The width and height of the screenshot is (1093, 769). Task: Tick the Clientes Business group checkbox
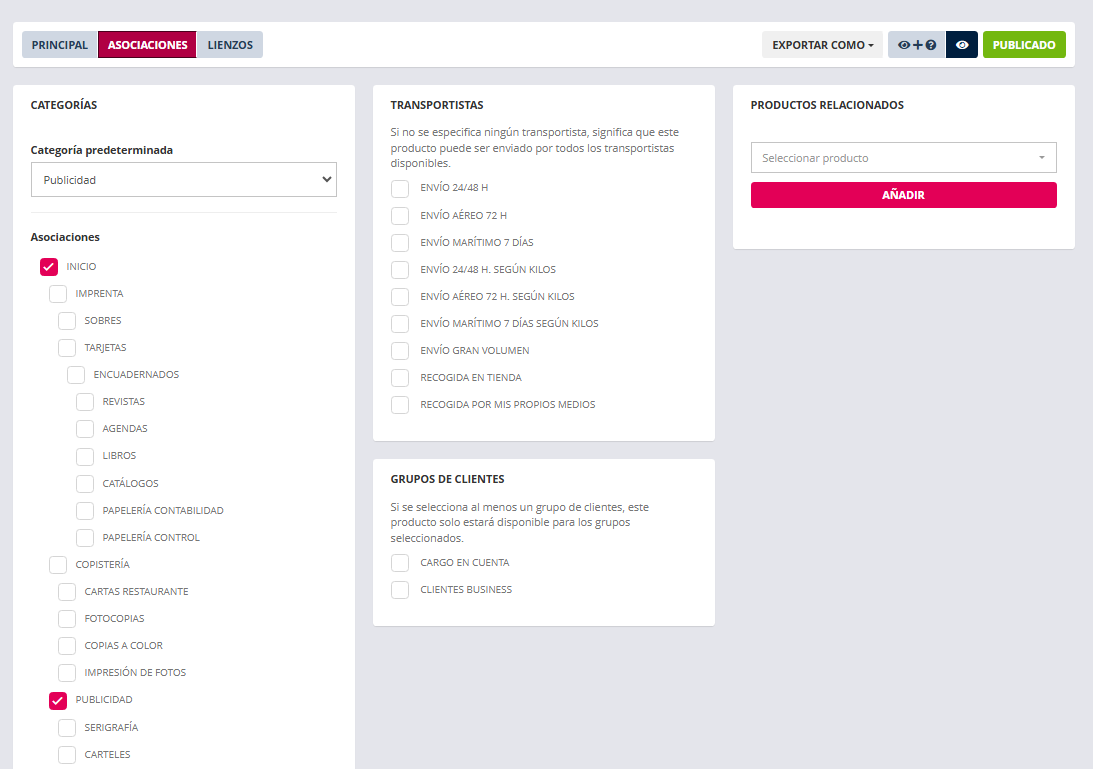click(x=400, y=590)
